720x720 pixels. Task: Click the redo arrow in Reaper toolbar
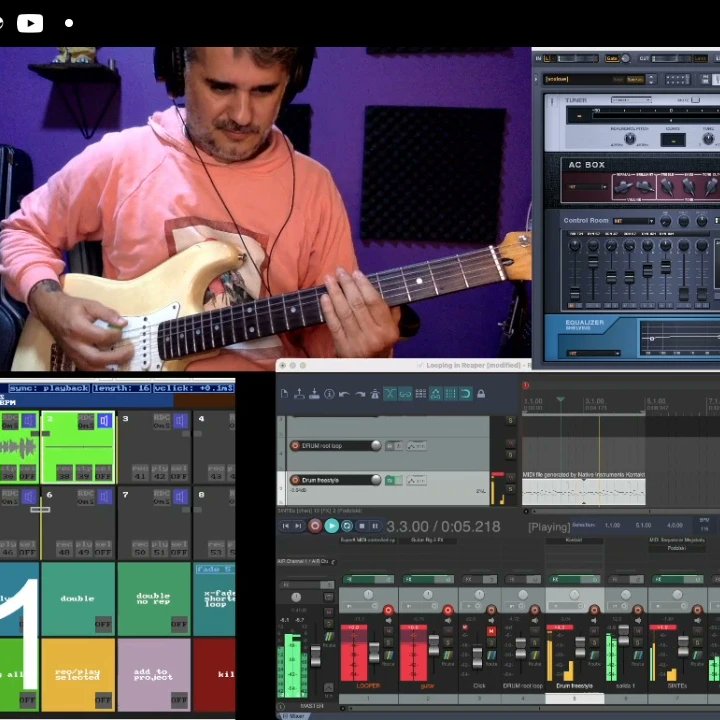[x=360, y=394]
